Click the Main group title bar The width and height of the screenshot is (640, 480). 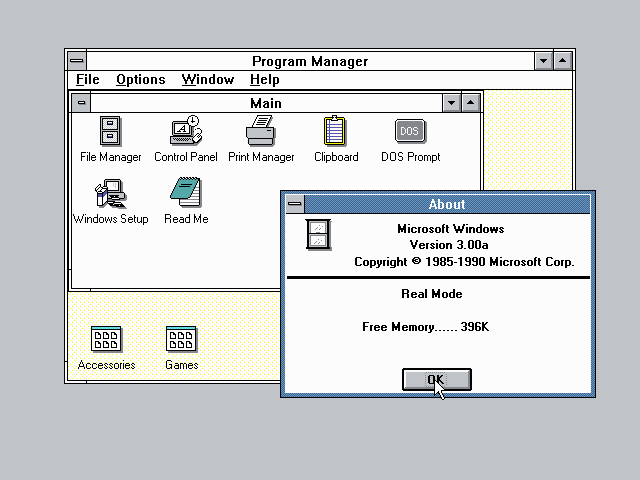(265, 103)
